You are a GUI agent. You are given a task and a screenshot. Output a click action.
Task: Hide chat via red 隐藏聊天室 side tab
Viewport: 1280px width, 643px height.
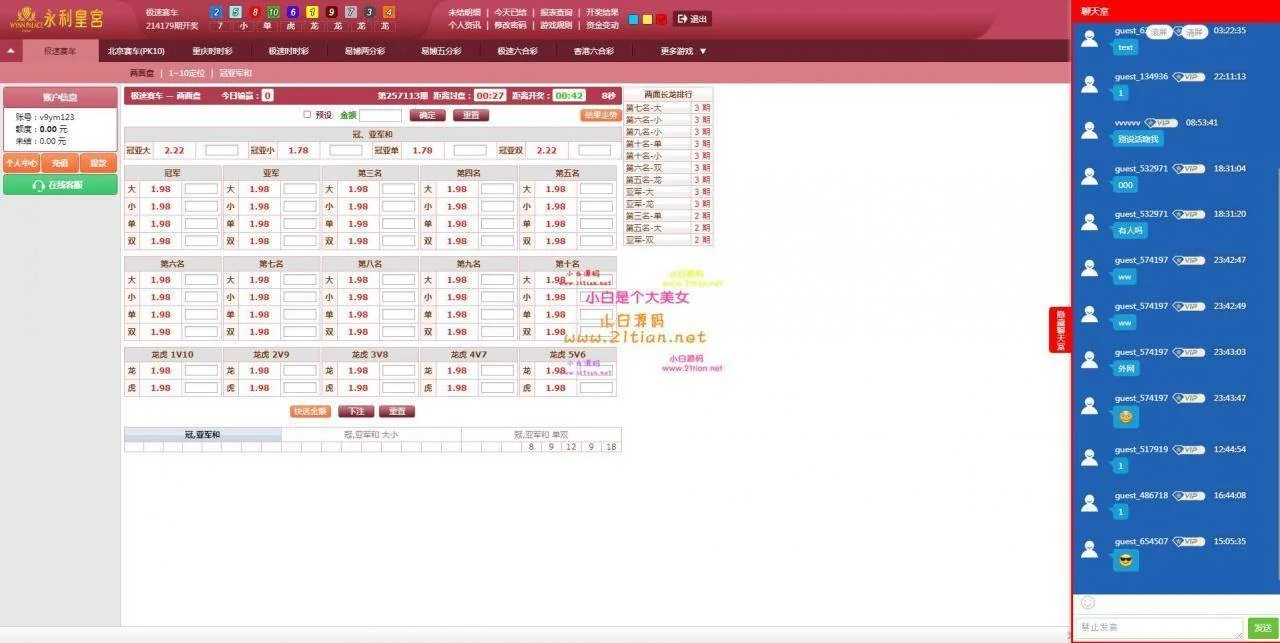tap(1060, 329)
